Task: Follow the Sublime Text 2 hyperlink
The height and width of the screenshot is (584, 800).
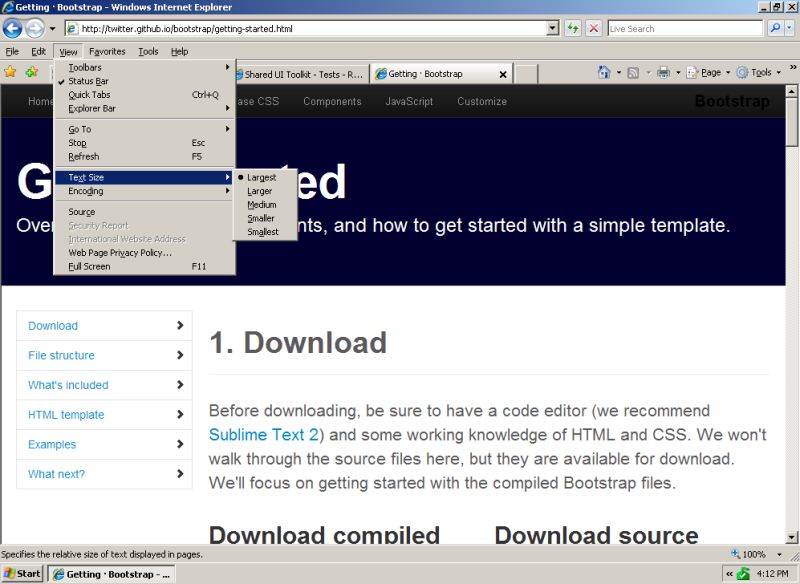Action: tap(264, 435)
